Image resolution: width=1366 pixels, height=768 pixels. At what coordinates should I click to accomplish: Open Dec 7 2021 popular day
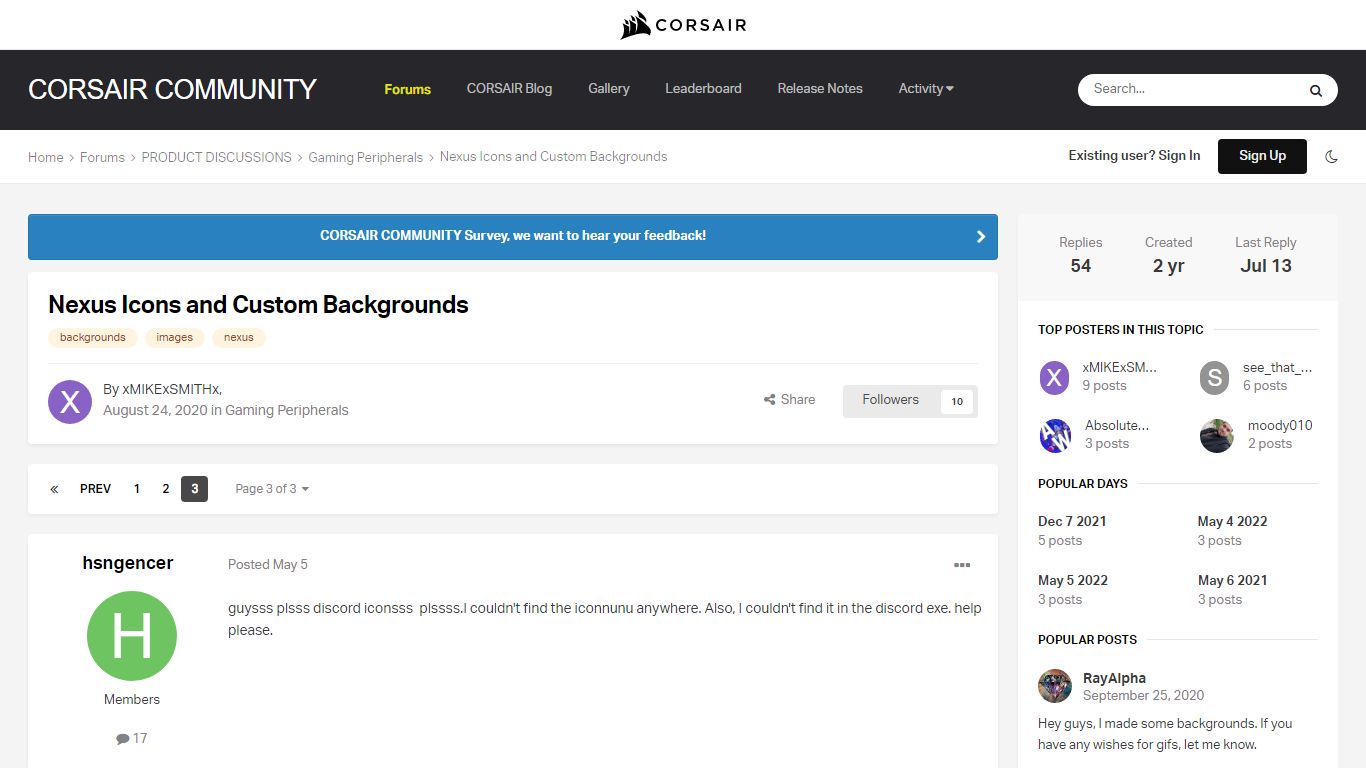point(1072,522)
